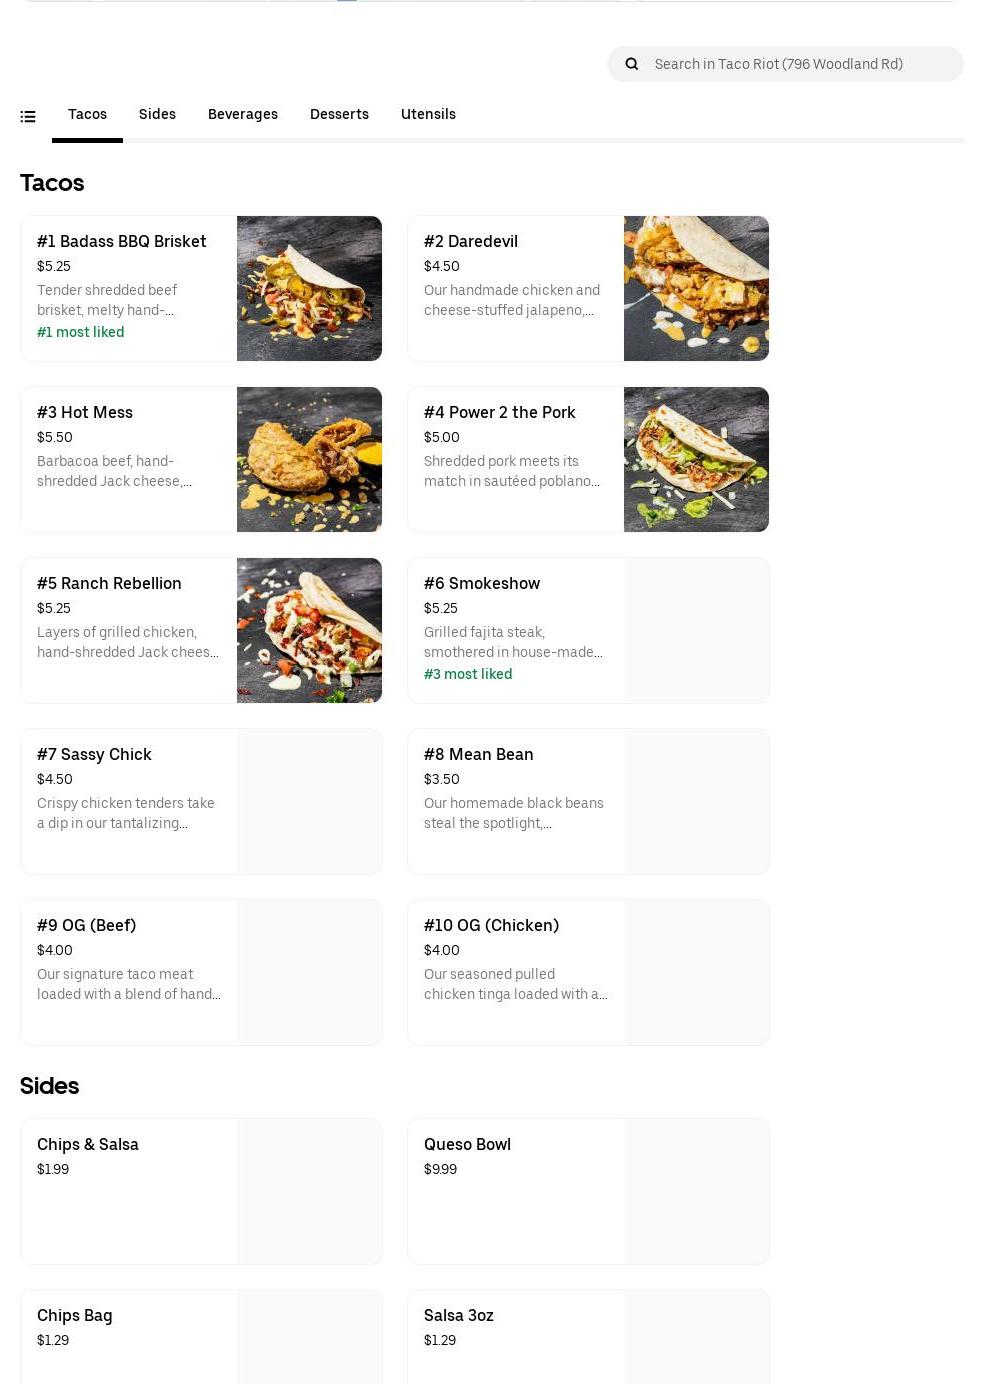The height and width of the screenshot is (1384, 984).
Task: Open the #6 Smokeshow item
Action: [588, 630]
